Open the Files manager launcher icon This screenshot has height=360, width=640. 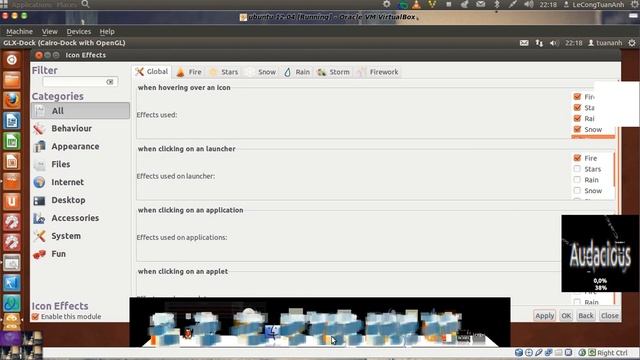11,80
